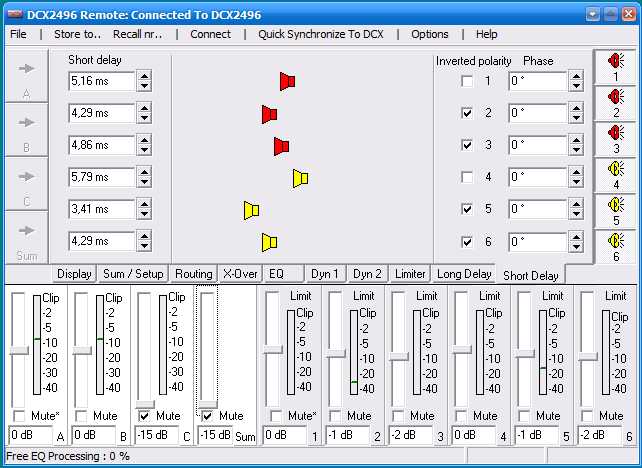The image size is (642, 468).
Task: Mute output channel 1
Action: [276, 416]
